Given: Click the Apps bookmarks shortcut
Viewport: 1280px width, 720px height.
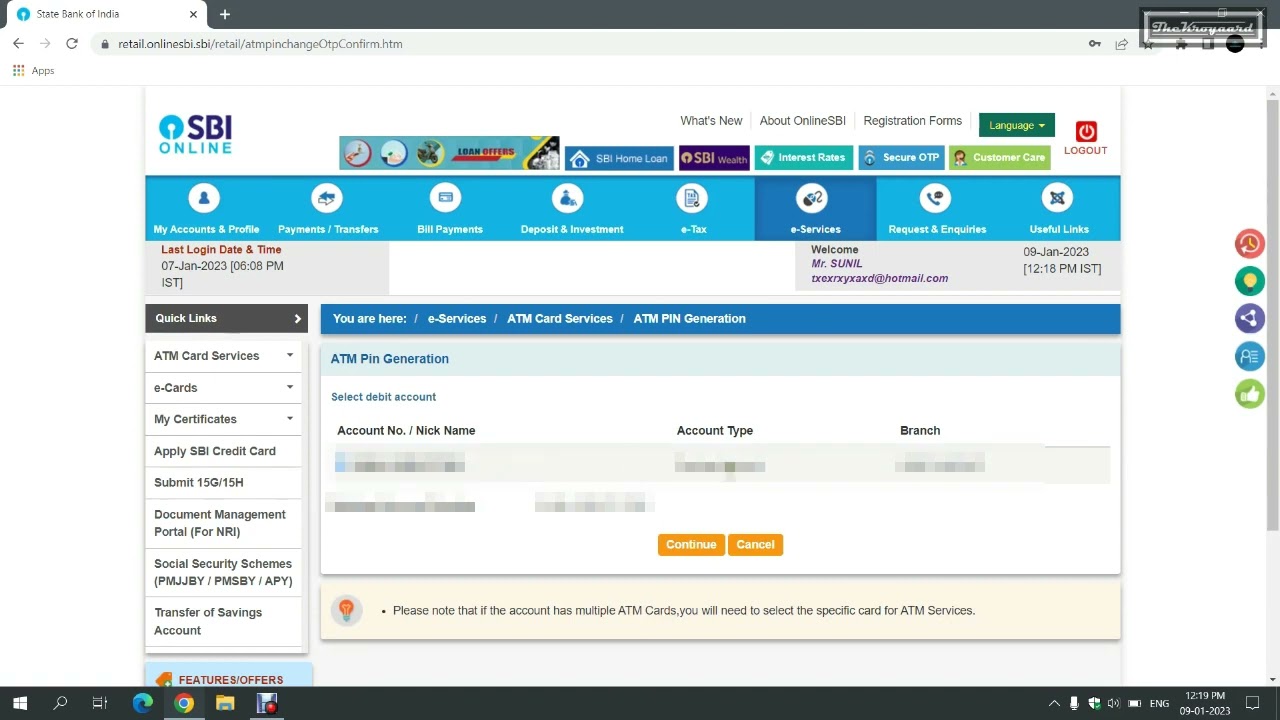Looking at the screenshot, I should pyautogui.click(x=33, y=71).
